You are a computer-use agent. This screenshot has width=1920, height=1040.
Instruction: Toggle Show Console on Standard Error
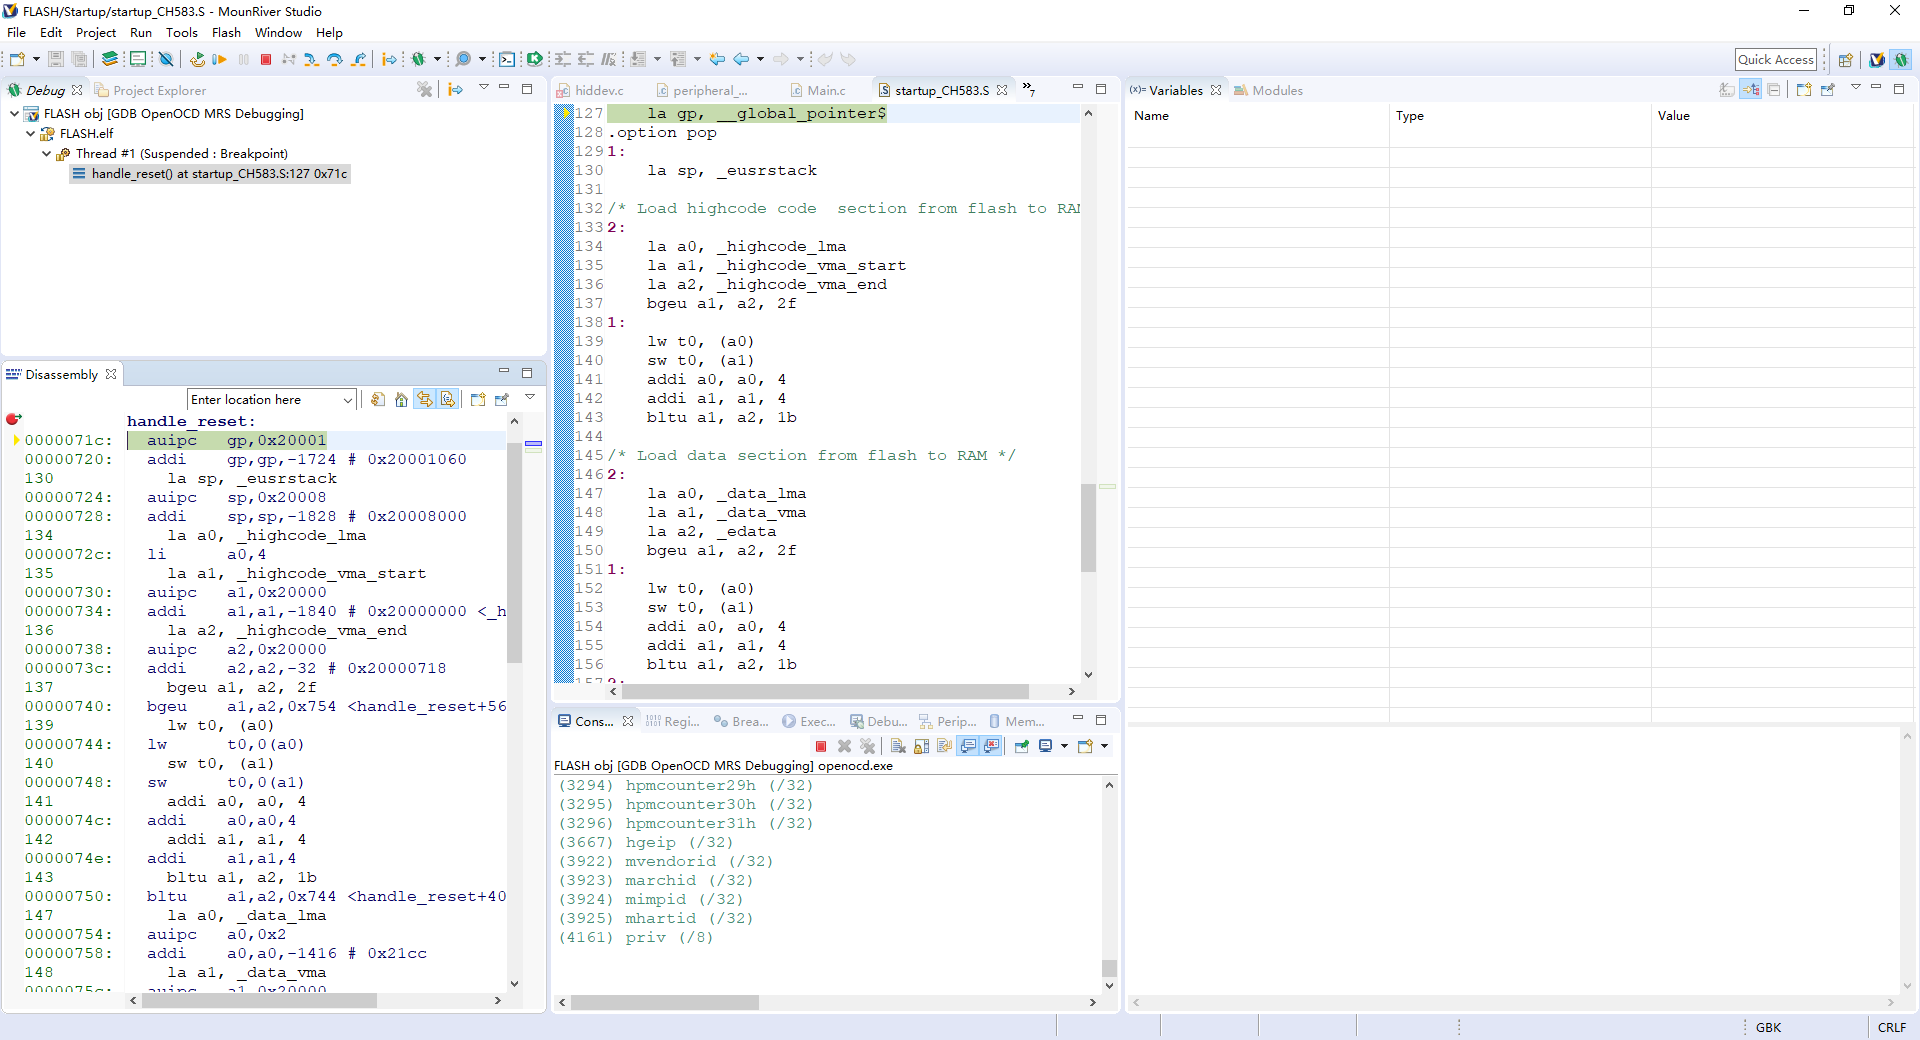coord(991,746)
